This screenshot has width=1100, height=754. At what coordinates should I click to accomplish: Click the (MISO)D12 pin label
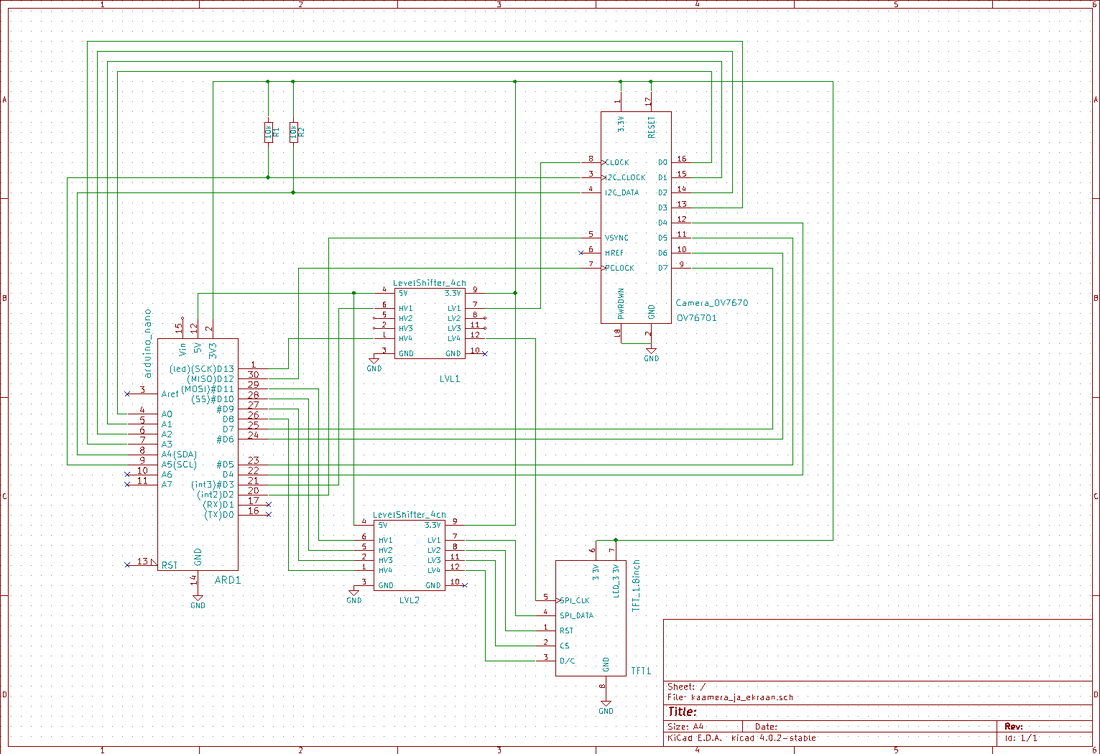(210, 379)
